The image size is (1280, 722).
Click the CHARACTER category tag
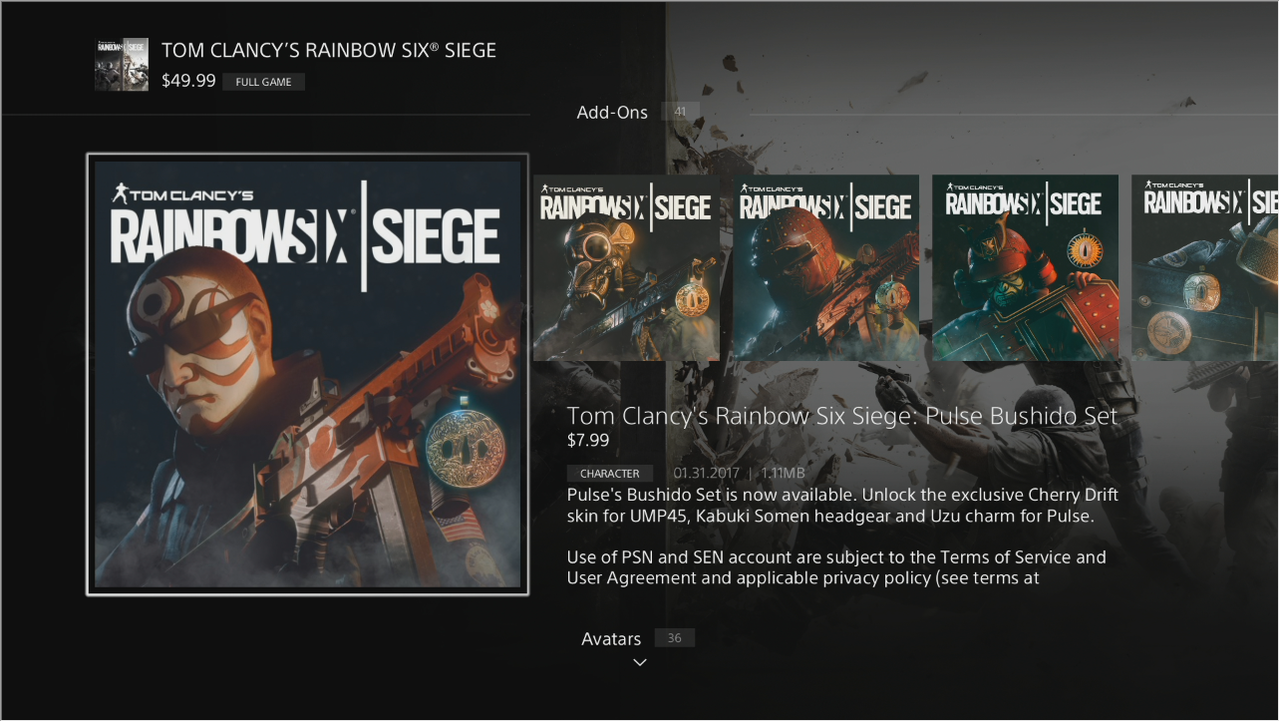coord(610,473)
